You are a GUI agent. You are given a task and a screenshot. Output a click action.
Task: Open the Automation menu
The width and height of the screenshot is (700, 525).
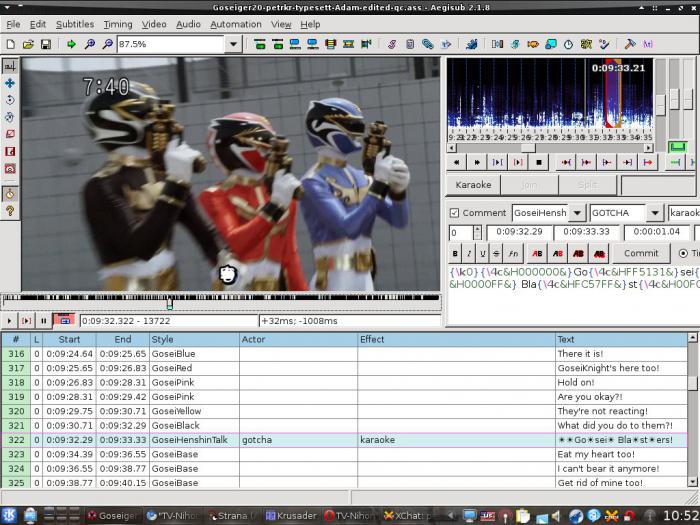click(236, 24)
